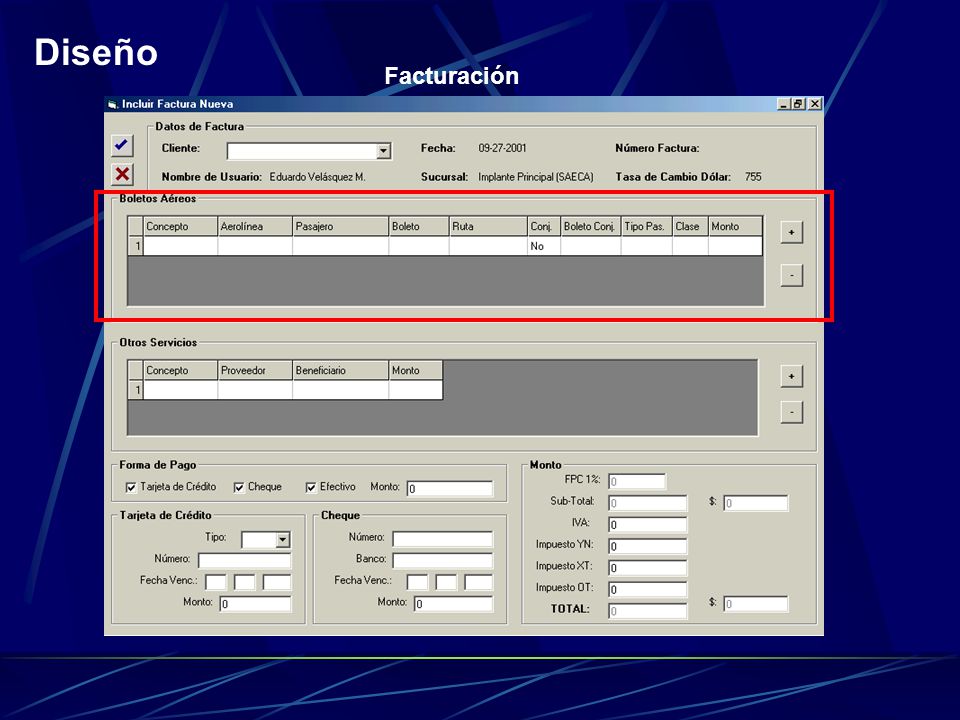Click the red X cancel icon
This screenshot has width=960, height=720.
pyautogui.click(x=122, y=174)
